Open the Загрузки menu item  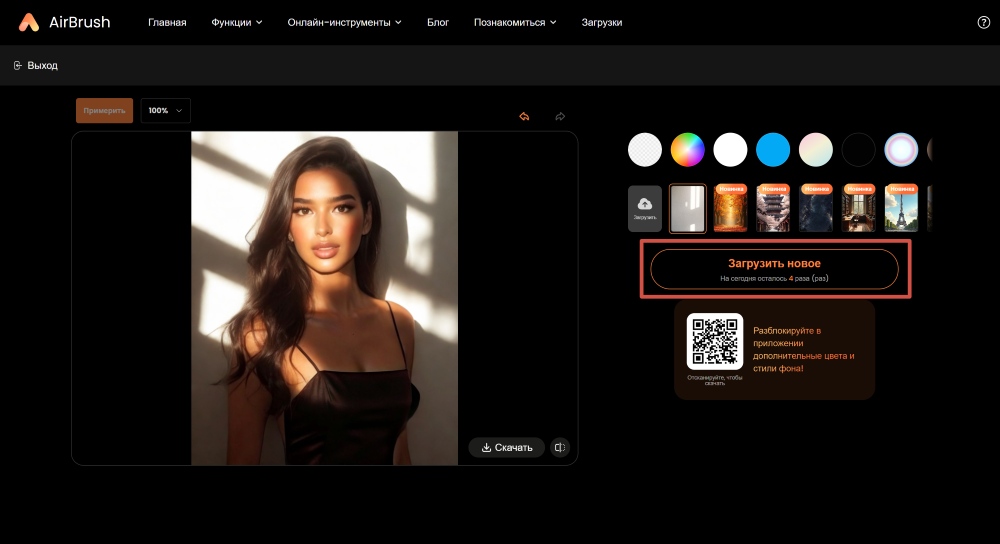click(601, 22)
